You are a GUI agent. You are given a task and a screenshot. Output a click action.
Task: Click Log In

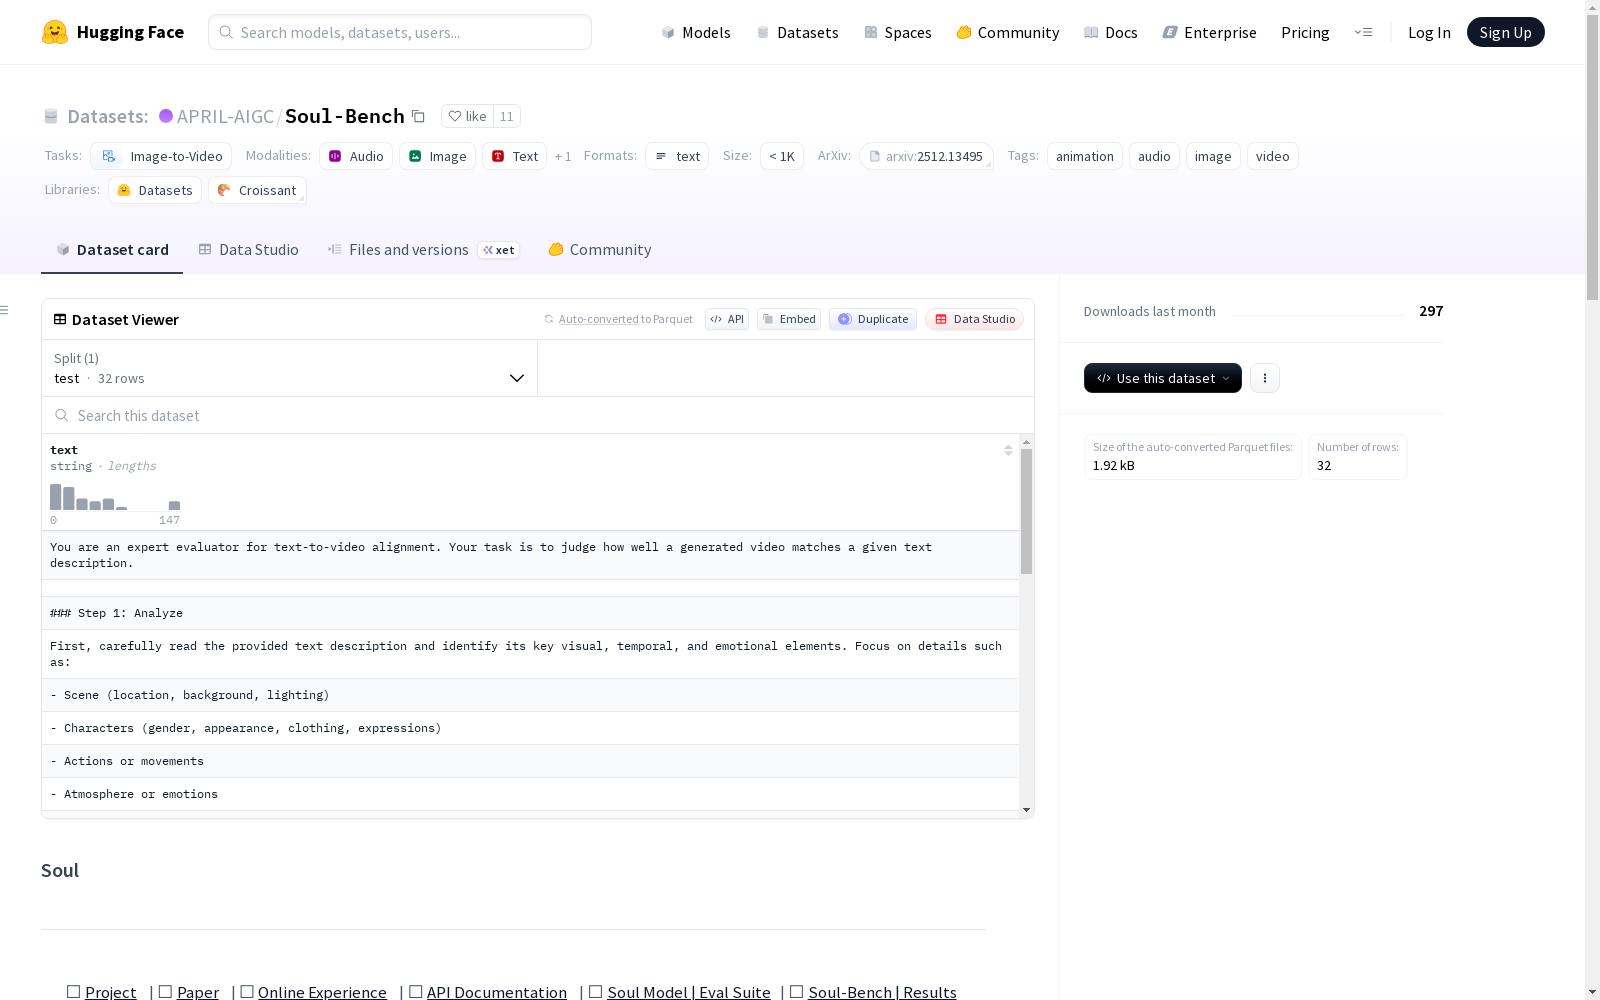coord(1429,32)
